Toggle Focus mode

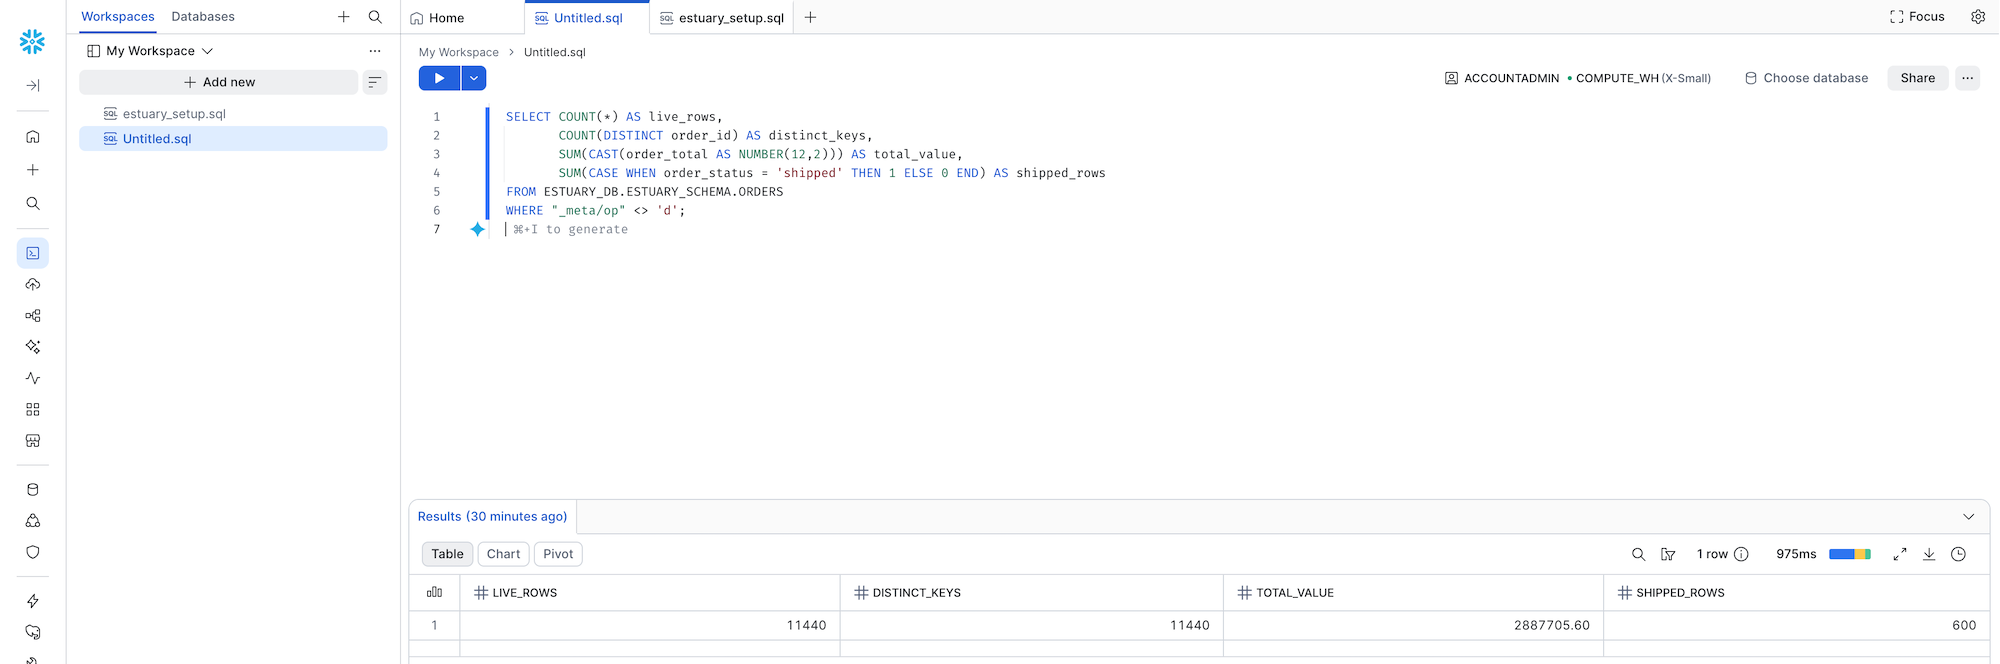pos(1917,17)
